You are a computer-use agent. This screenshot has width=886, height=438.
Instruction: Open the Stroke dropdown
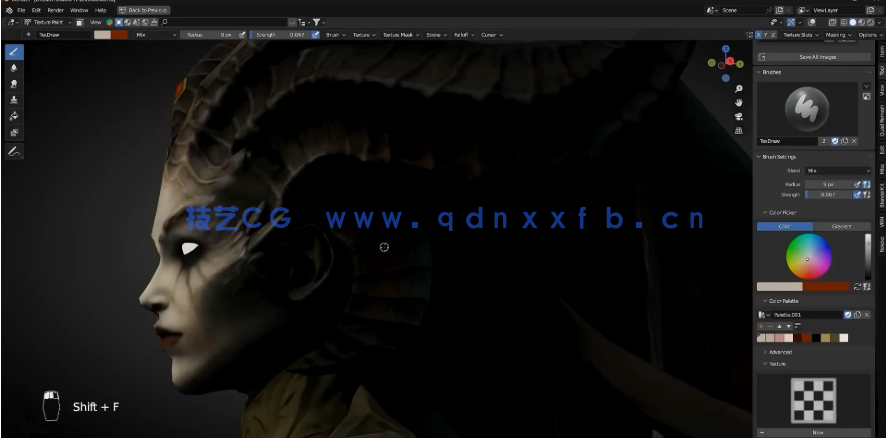pyautogui.click(x=436, y=35)
